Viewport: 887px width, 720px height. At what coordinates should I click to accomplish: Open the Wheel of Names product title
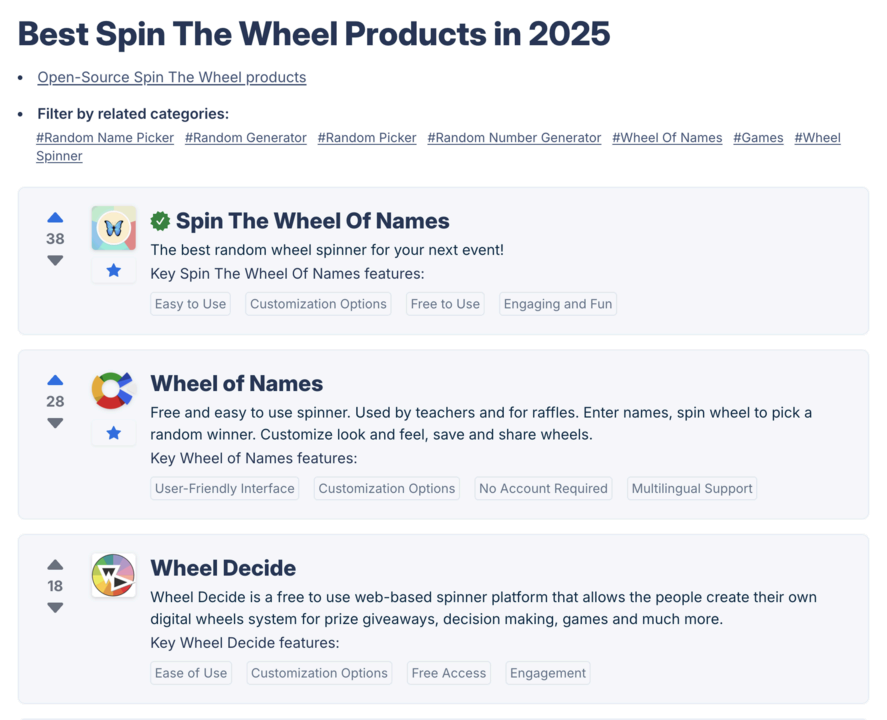[236, 384]
